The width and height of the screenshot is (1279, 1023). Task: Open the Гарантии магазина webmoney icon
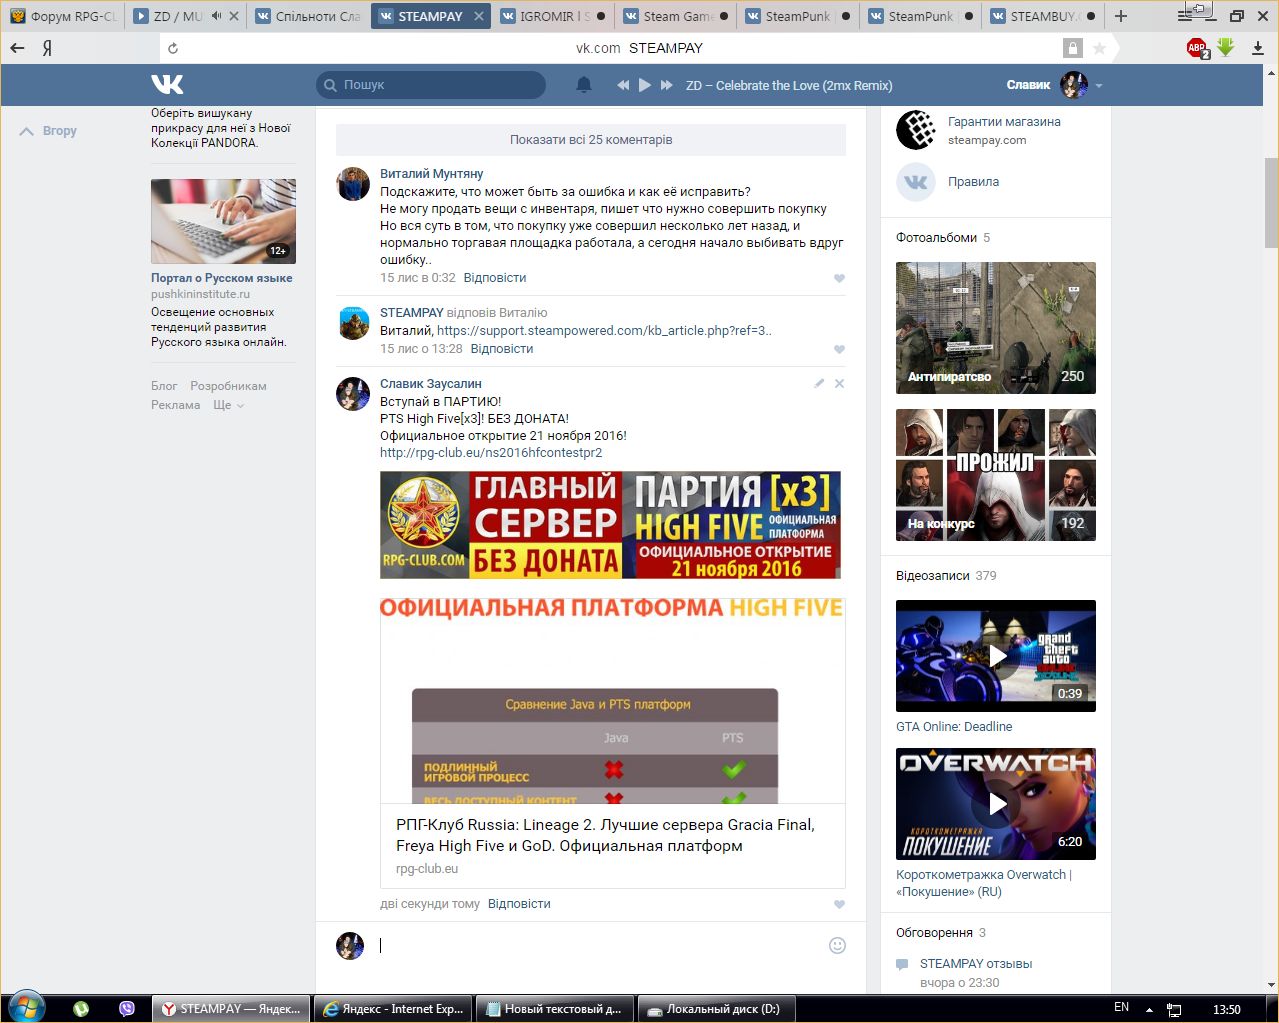point(915,130)
